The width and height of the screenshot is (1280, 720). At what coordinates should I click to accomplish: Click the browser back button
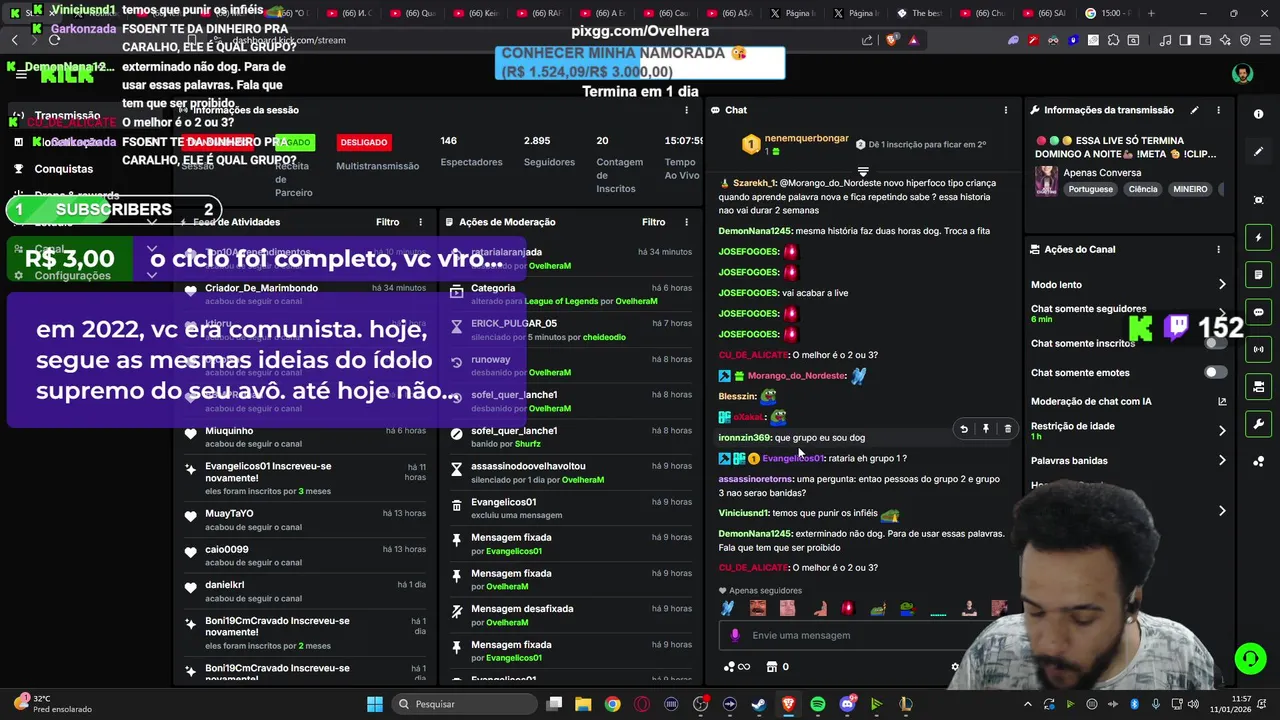pyautogui.click(x=15, y=40)
